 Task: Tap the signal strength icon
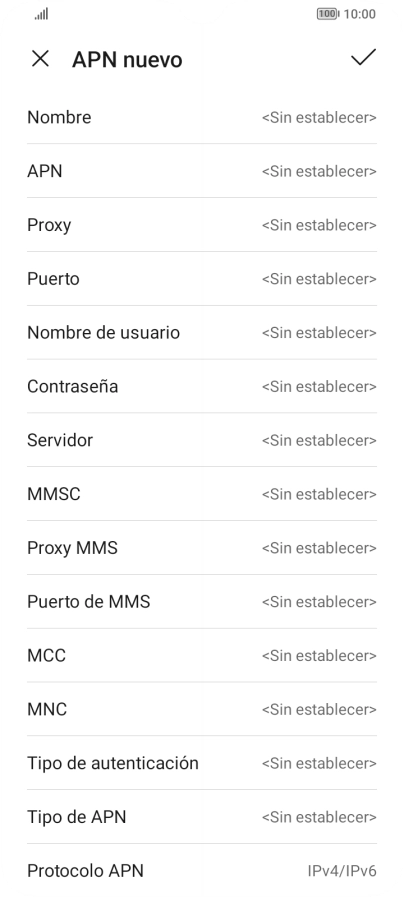click(41, 14)
